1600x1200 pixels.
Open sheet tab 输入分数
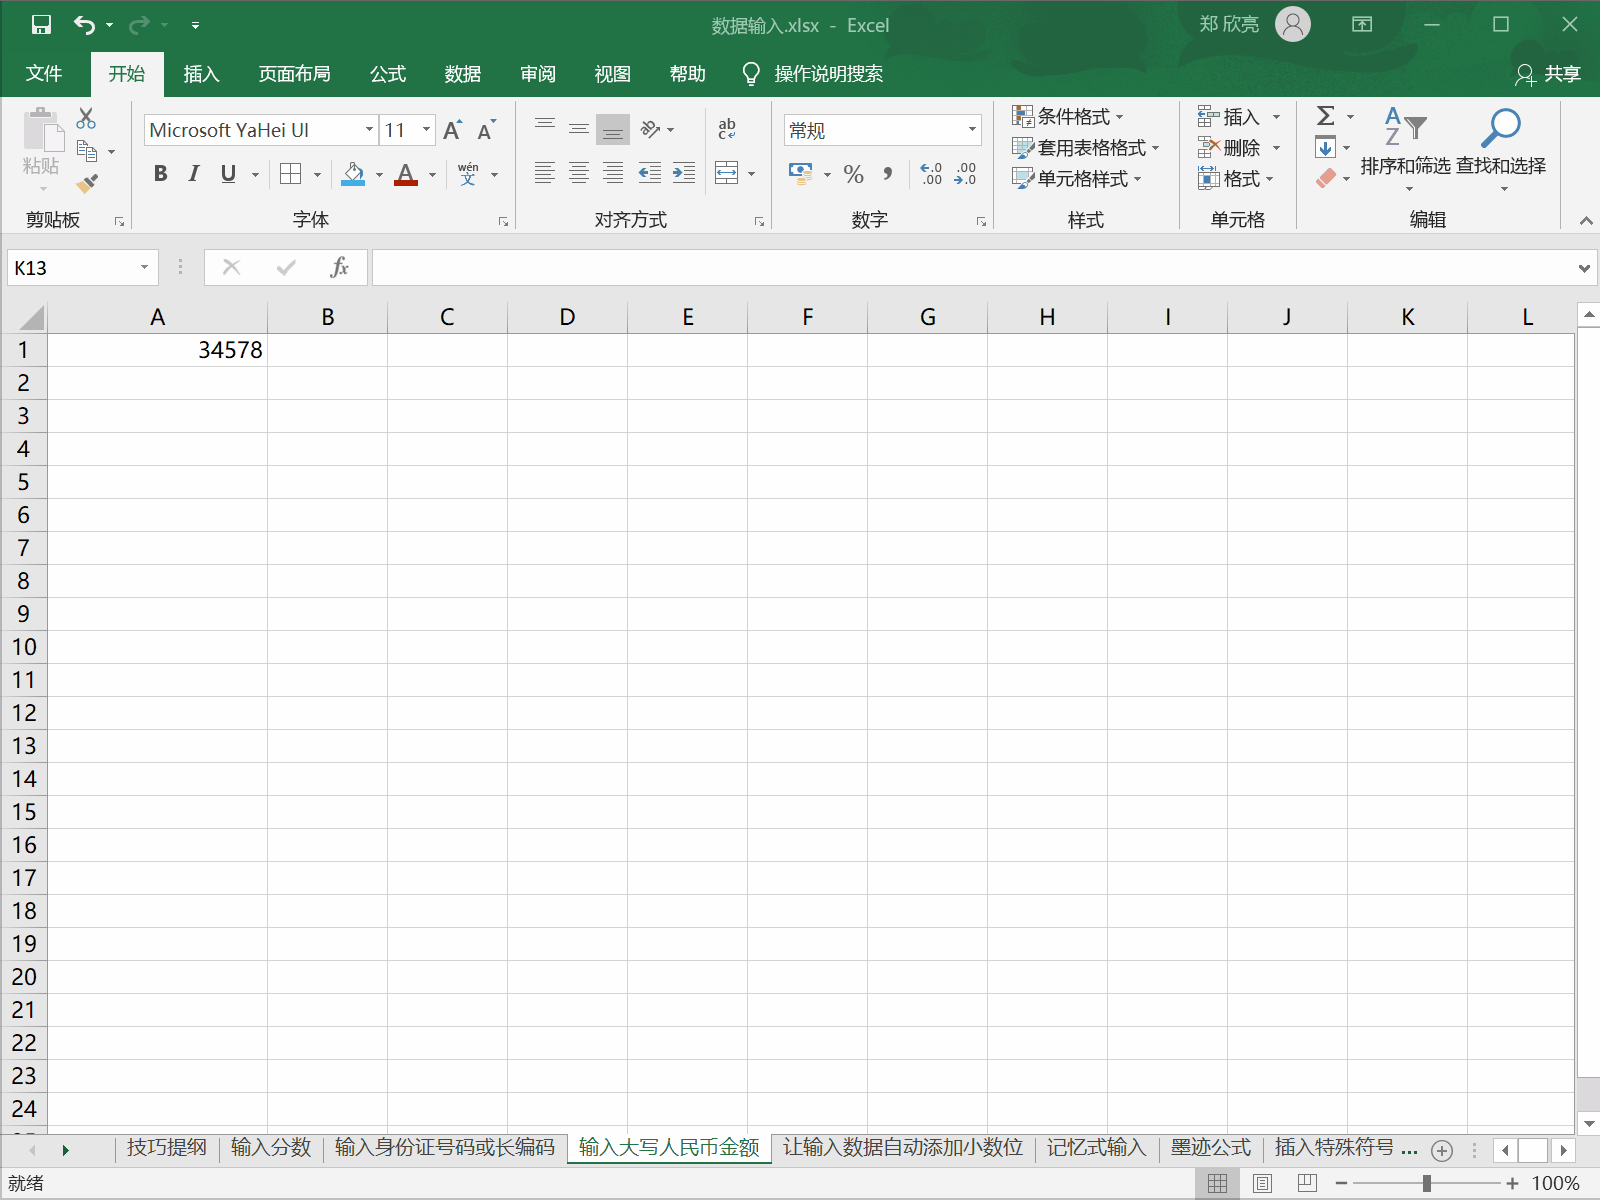(271, 1148)
